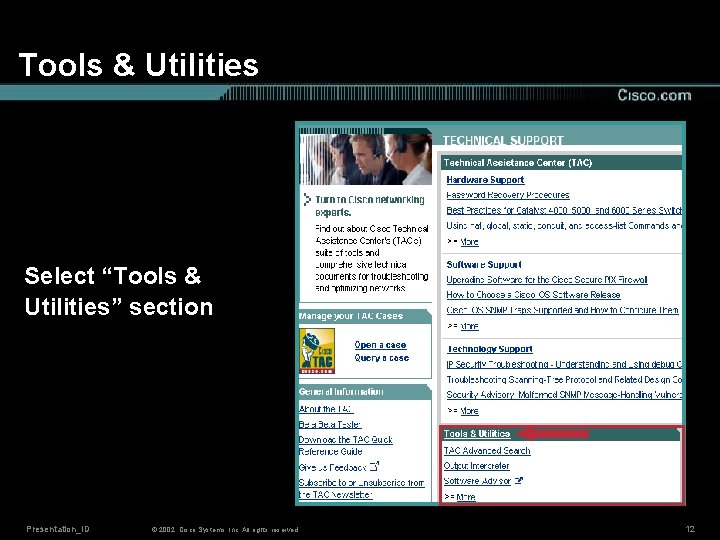Click the Cisco.com text on slide
Screen dimensions: 720x540
point(654,95)
